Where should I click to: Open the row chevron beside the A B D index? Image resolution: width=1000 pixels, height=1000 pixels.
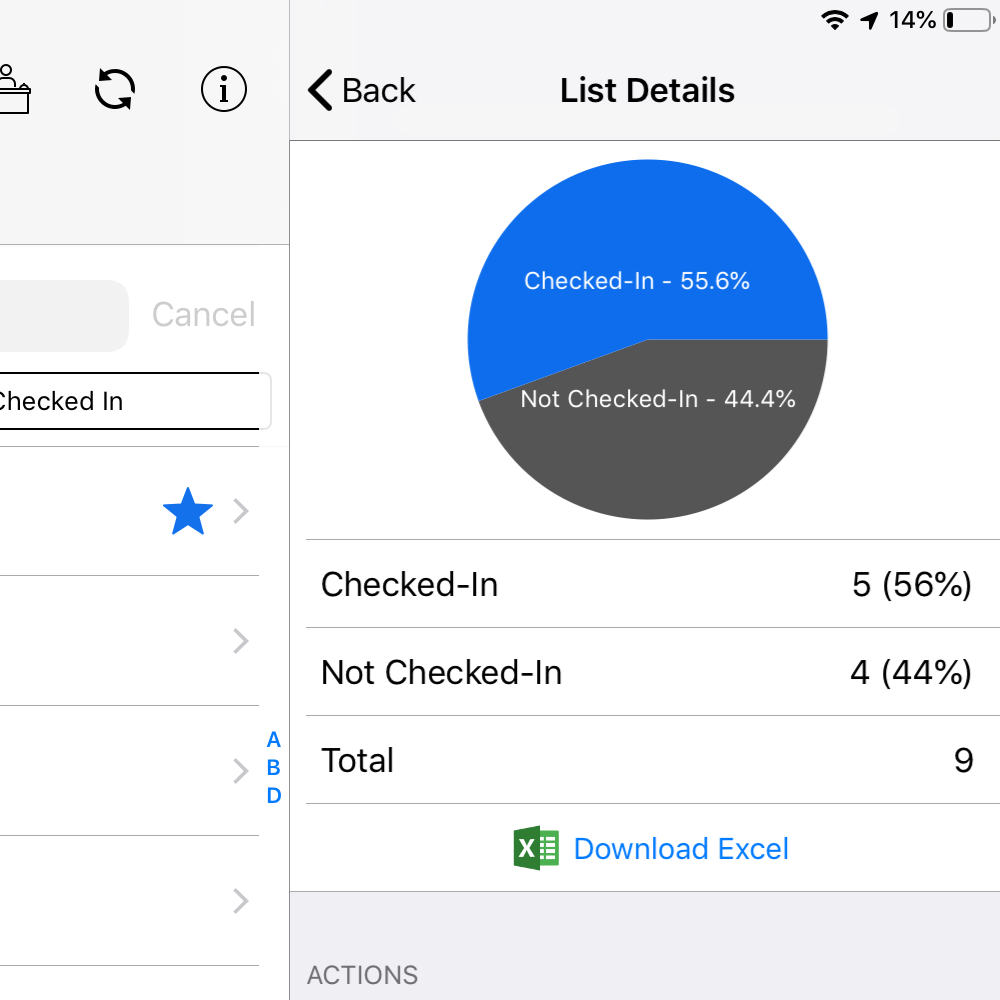(240, 771)
